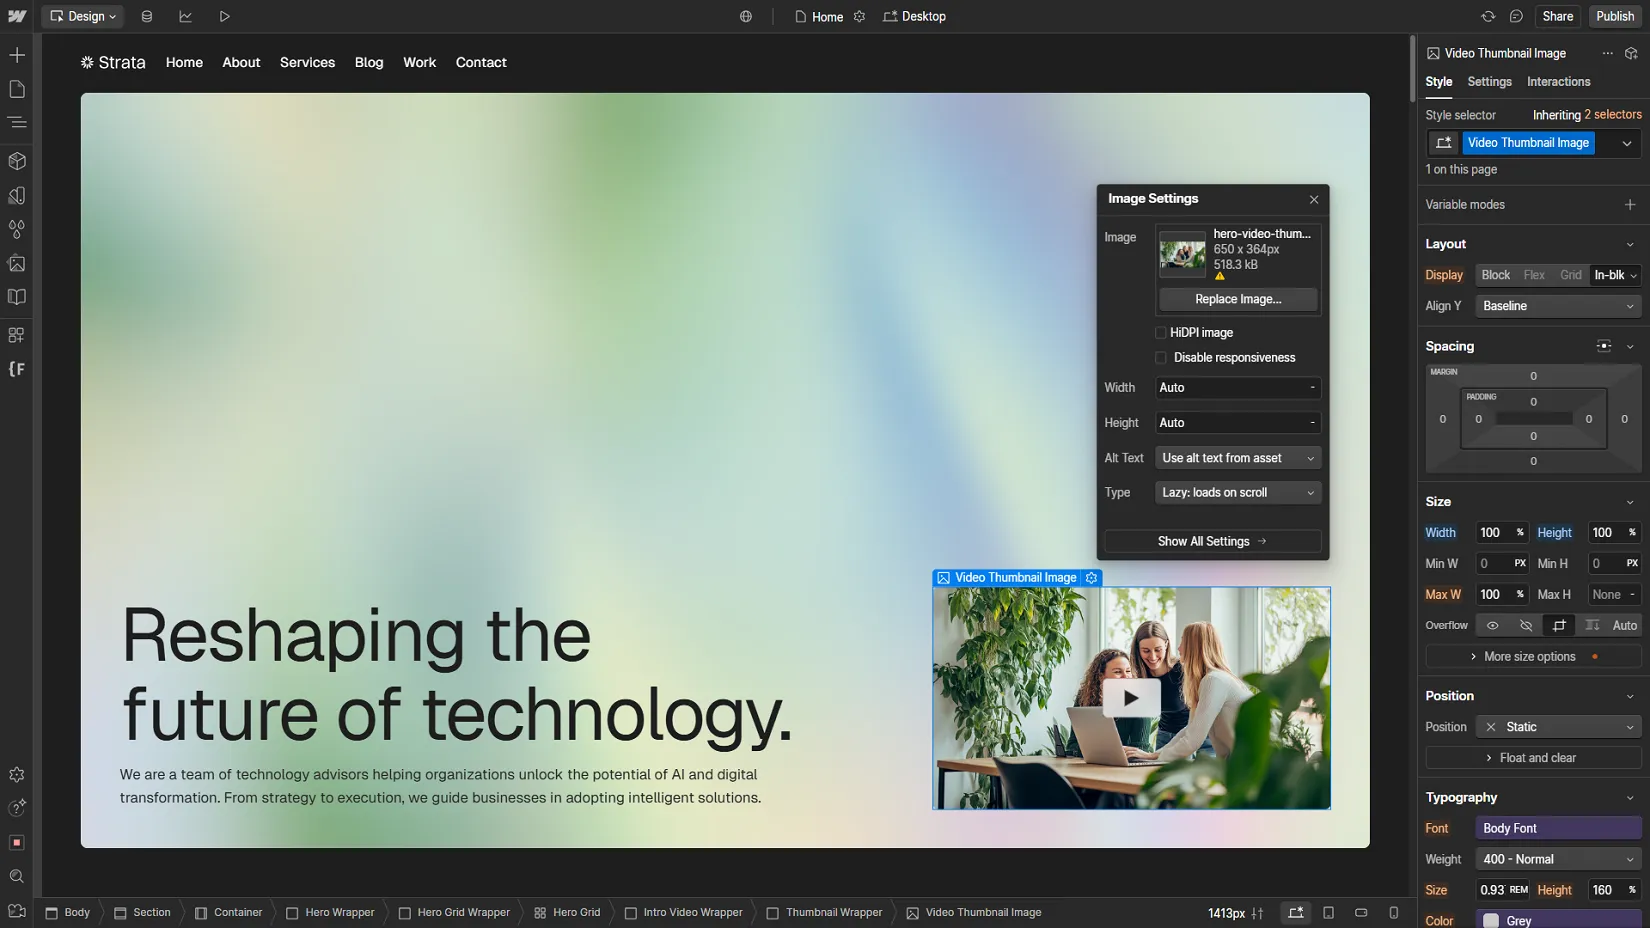Click the Blog nav link

369,62
